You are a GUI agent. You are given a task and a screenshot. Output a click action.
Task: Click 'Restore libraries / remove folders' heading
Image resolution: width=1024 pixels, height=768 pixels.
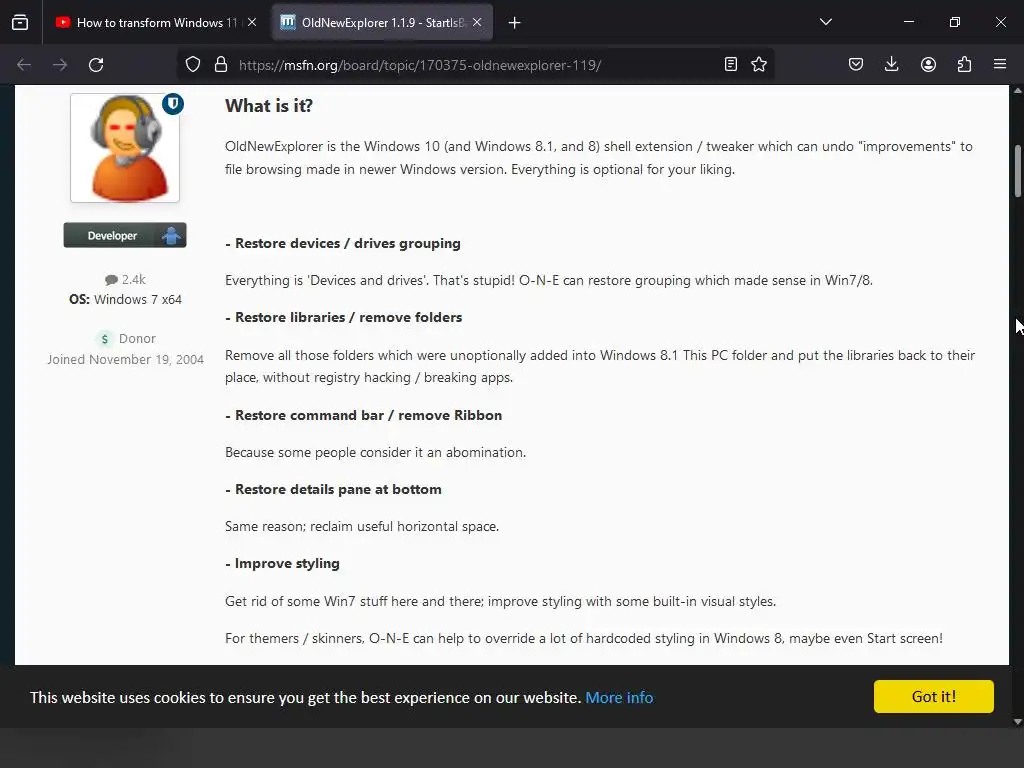[x=344, y=317]
